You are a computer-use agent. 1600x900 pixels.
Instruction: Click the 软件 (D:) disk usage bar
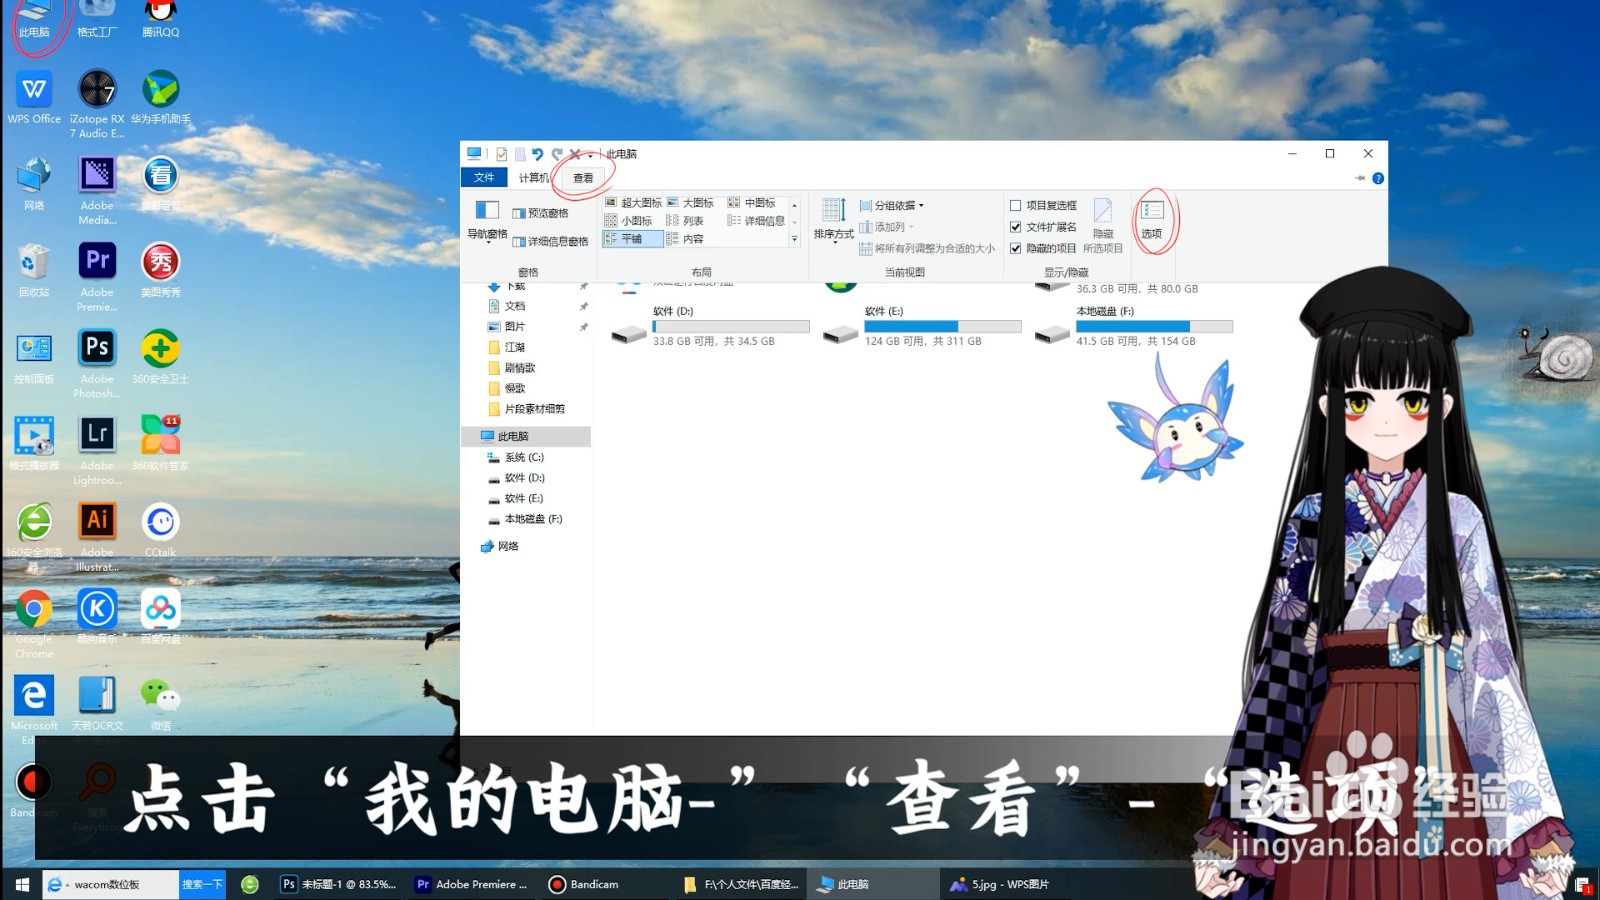[x=730, y=326]
